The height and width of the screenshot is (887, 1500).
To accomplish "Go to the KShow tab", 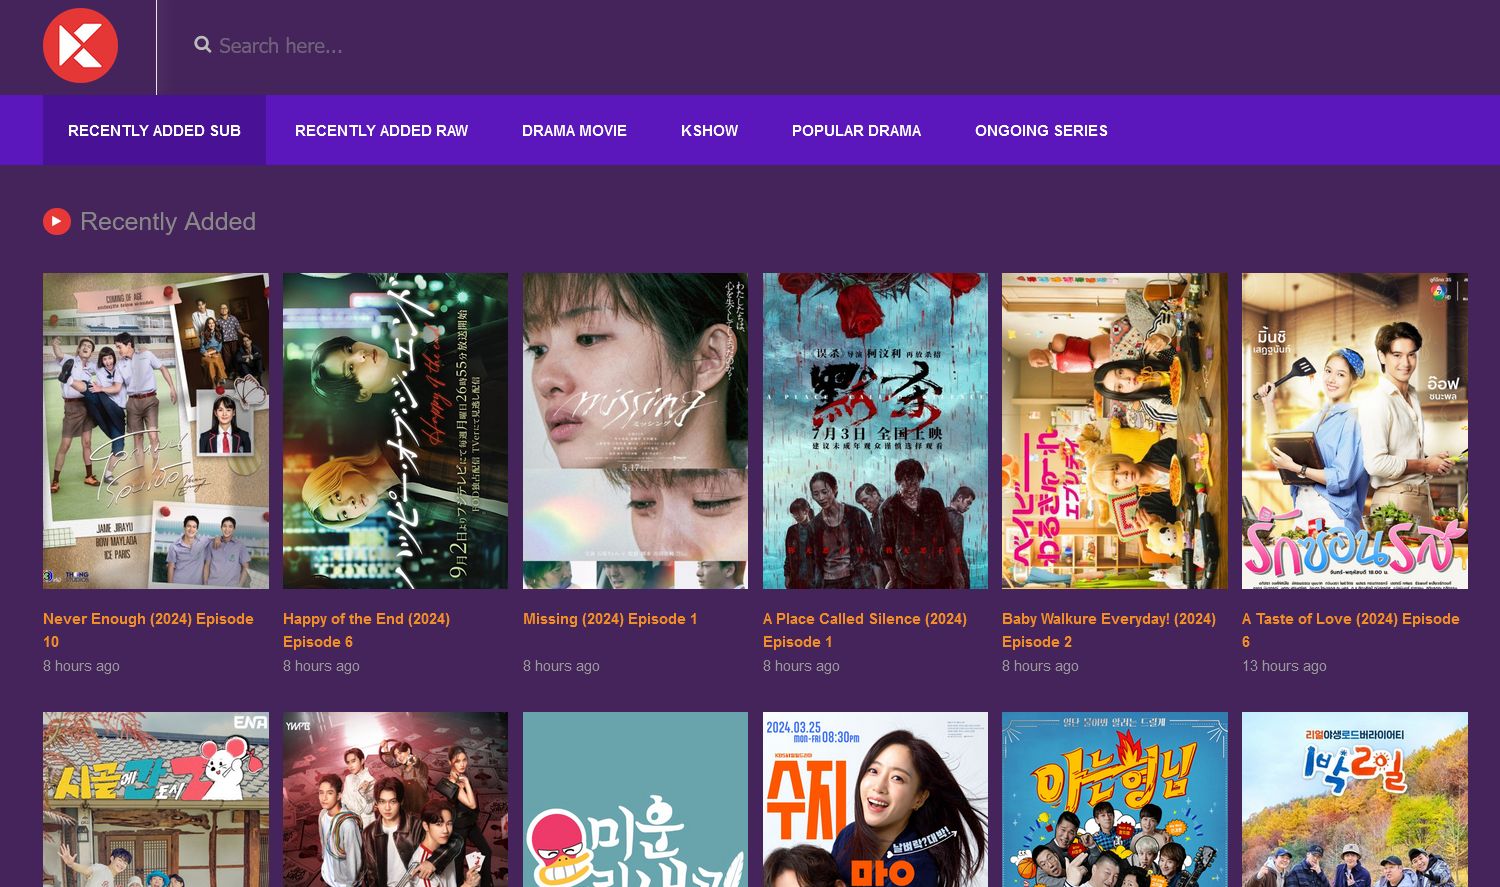I will pyautogui.click(x=709, y=130).
